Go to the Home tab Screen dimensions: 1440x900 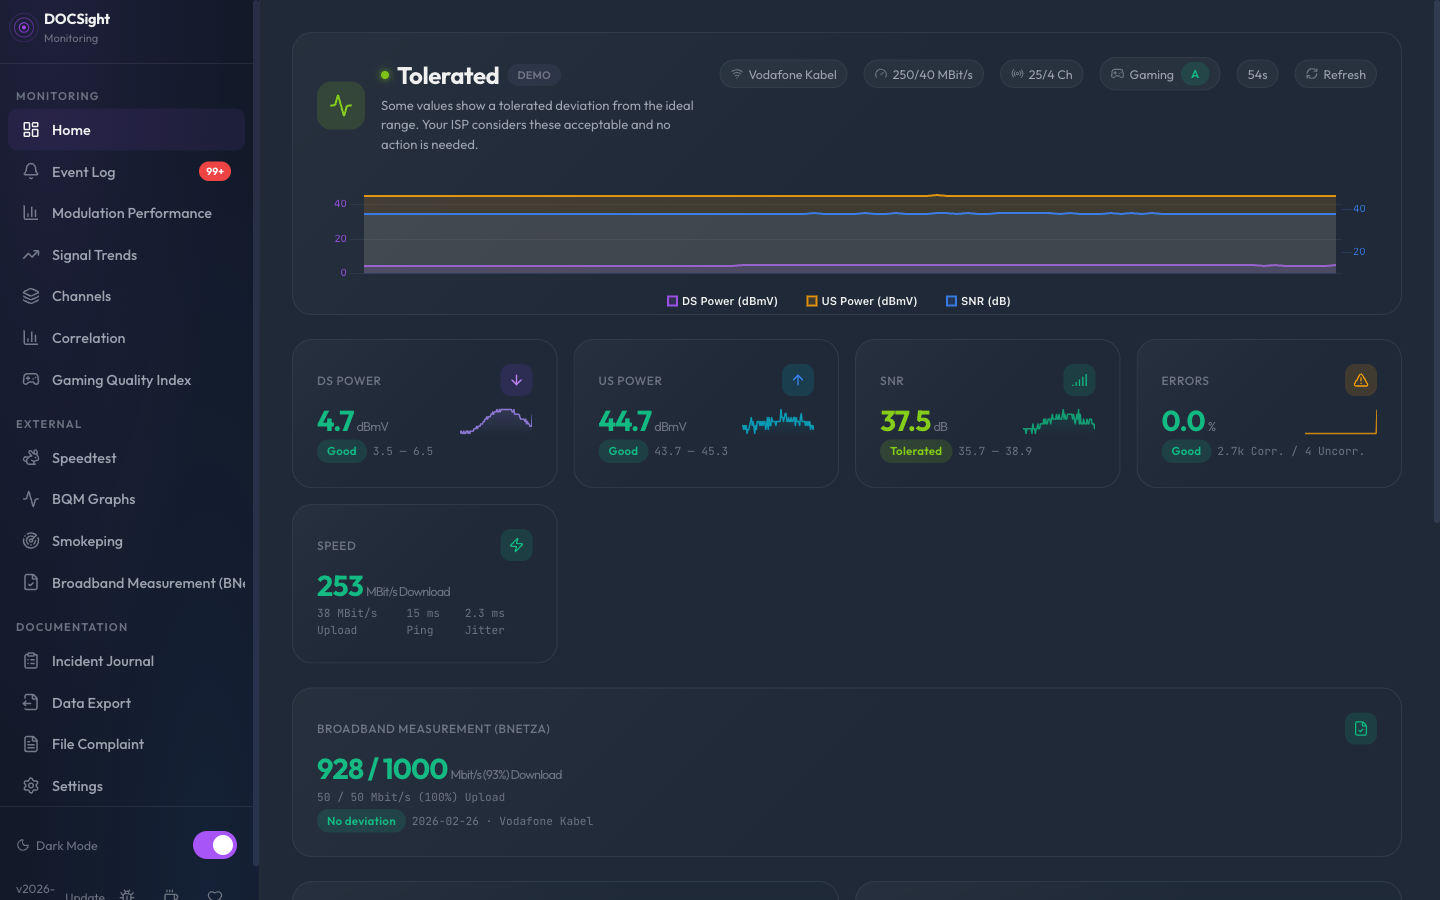pyautogui.click(x=72, y=130)
